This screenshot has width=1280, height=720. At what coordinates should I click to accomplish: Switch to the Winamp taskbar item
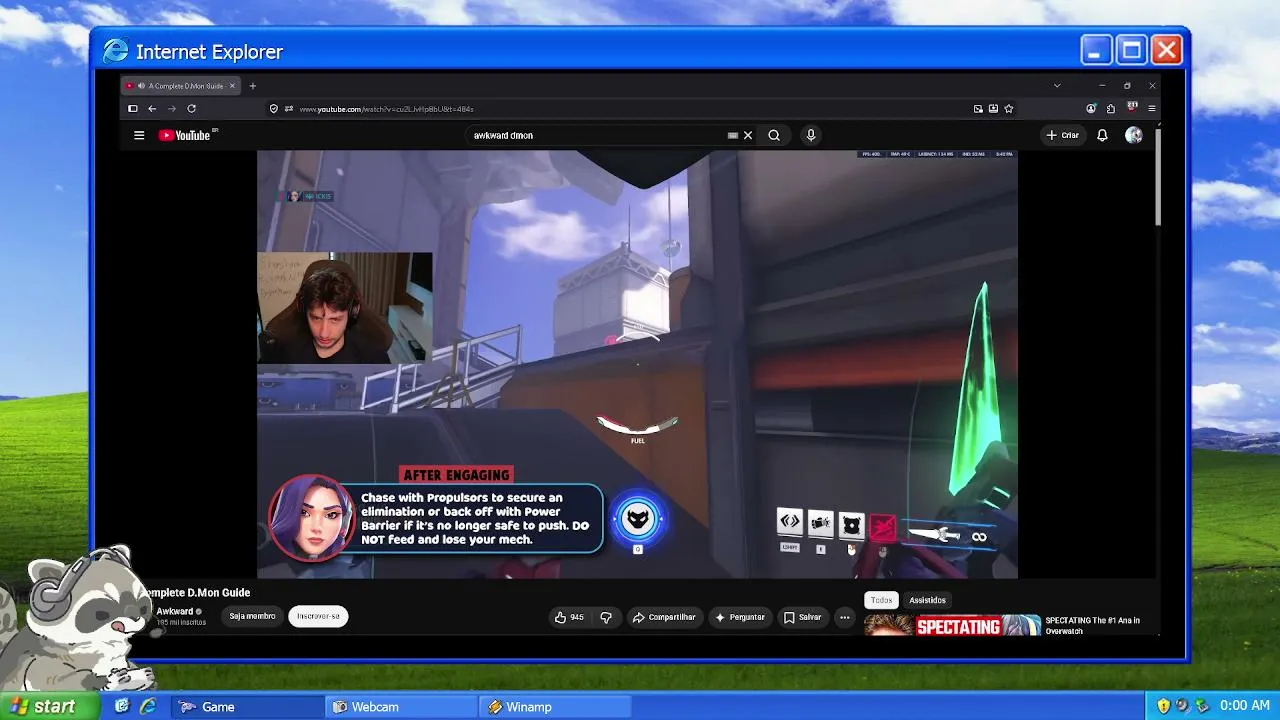click(556, 707)
